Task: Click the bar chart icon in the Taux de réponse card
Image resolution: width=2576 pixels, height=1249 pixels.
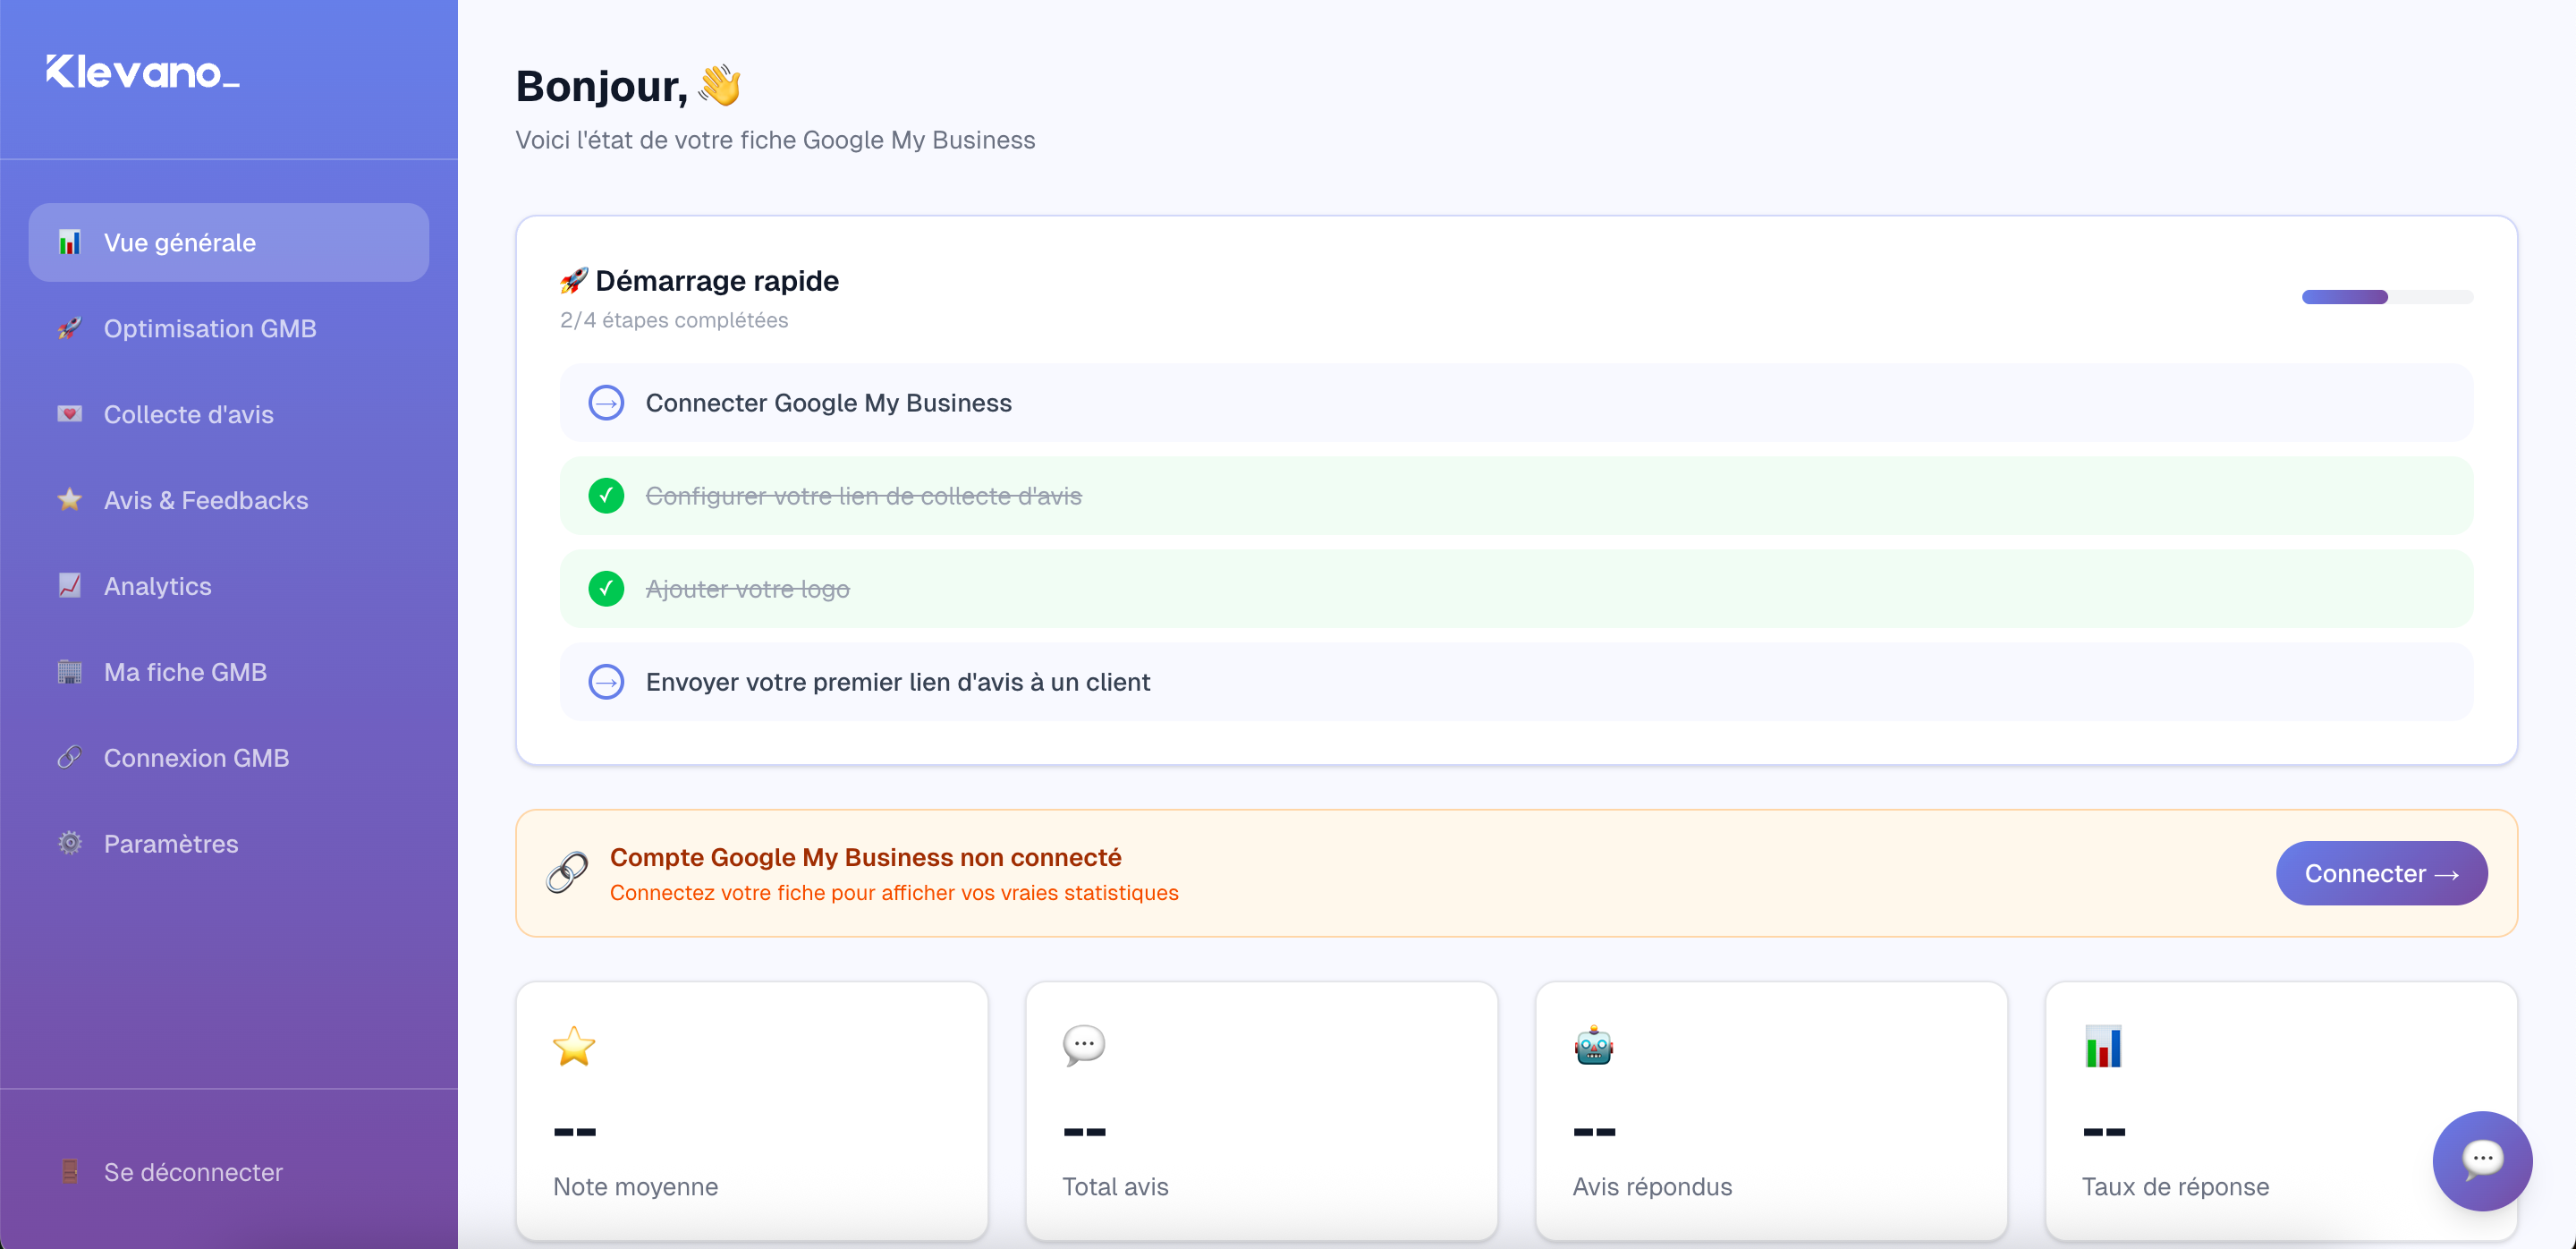Action: [x=2103, y=1046]
